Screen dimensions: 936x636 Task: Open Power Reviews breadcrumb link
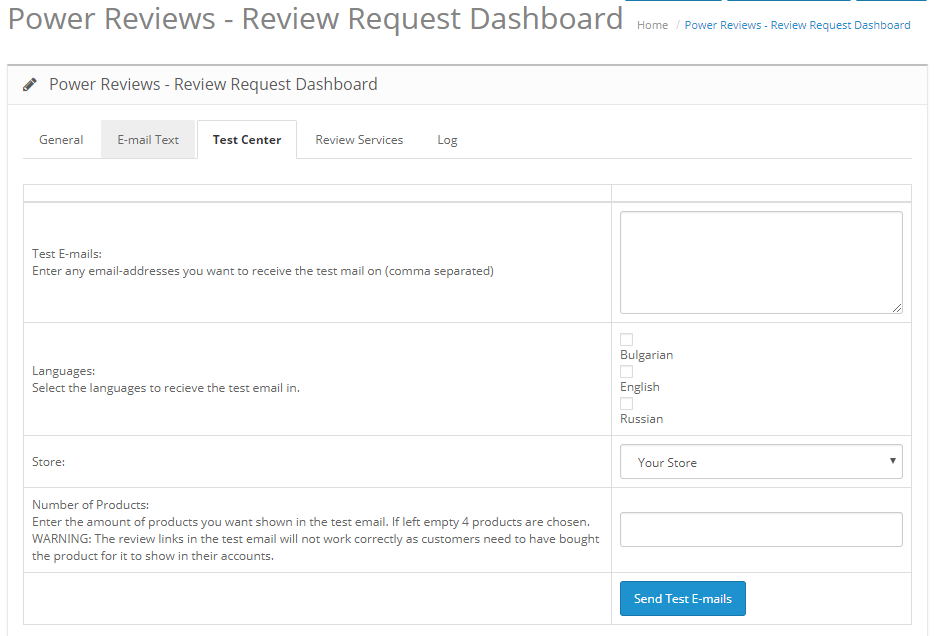797,25
